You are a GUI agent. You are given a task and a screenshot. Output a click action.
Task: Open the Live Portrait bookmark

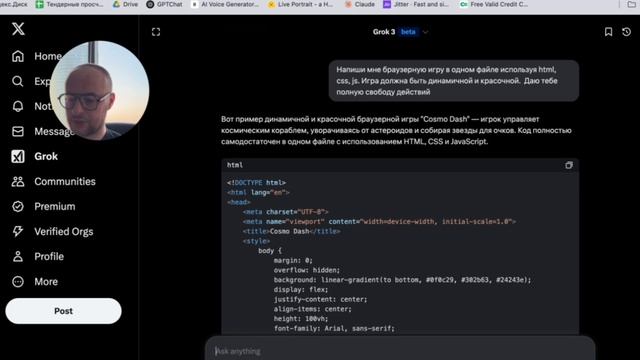300,4
